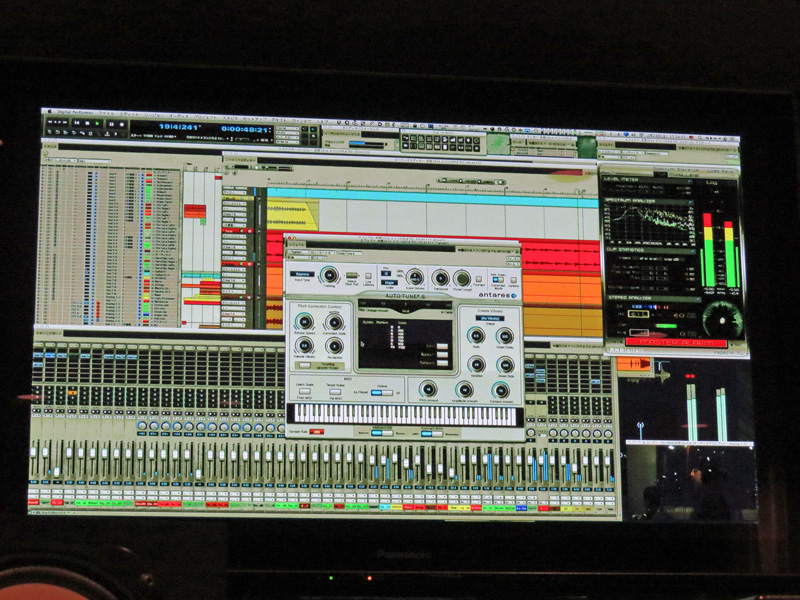Image resolution: width=800 pixels, height=600 pixels.
Task: Click the Auto-Tune Options button
Action: click(x=513, y=280)
